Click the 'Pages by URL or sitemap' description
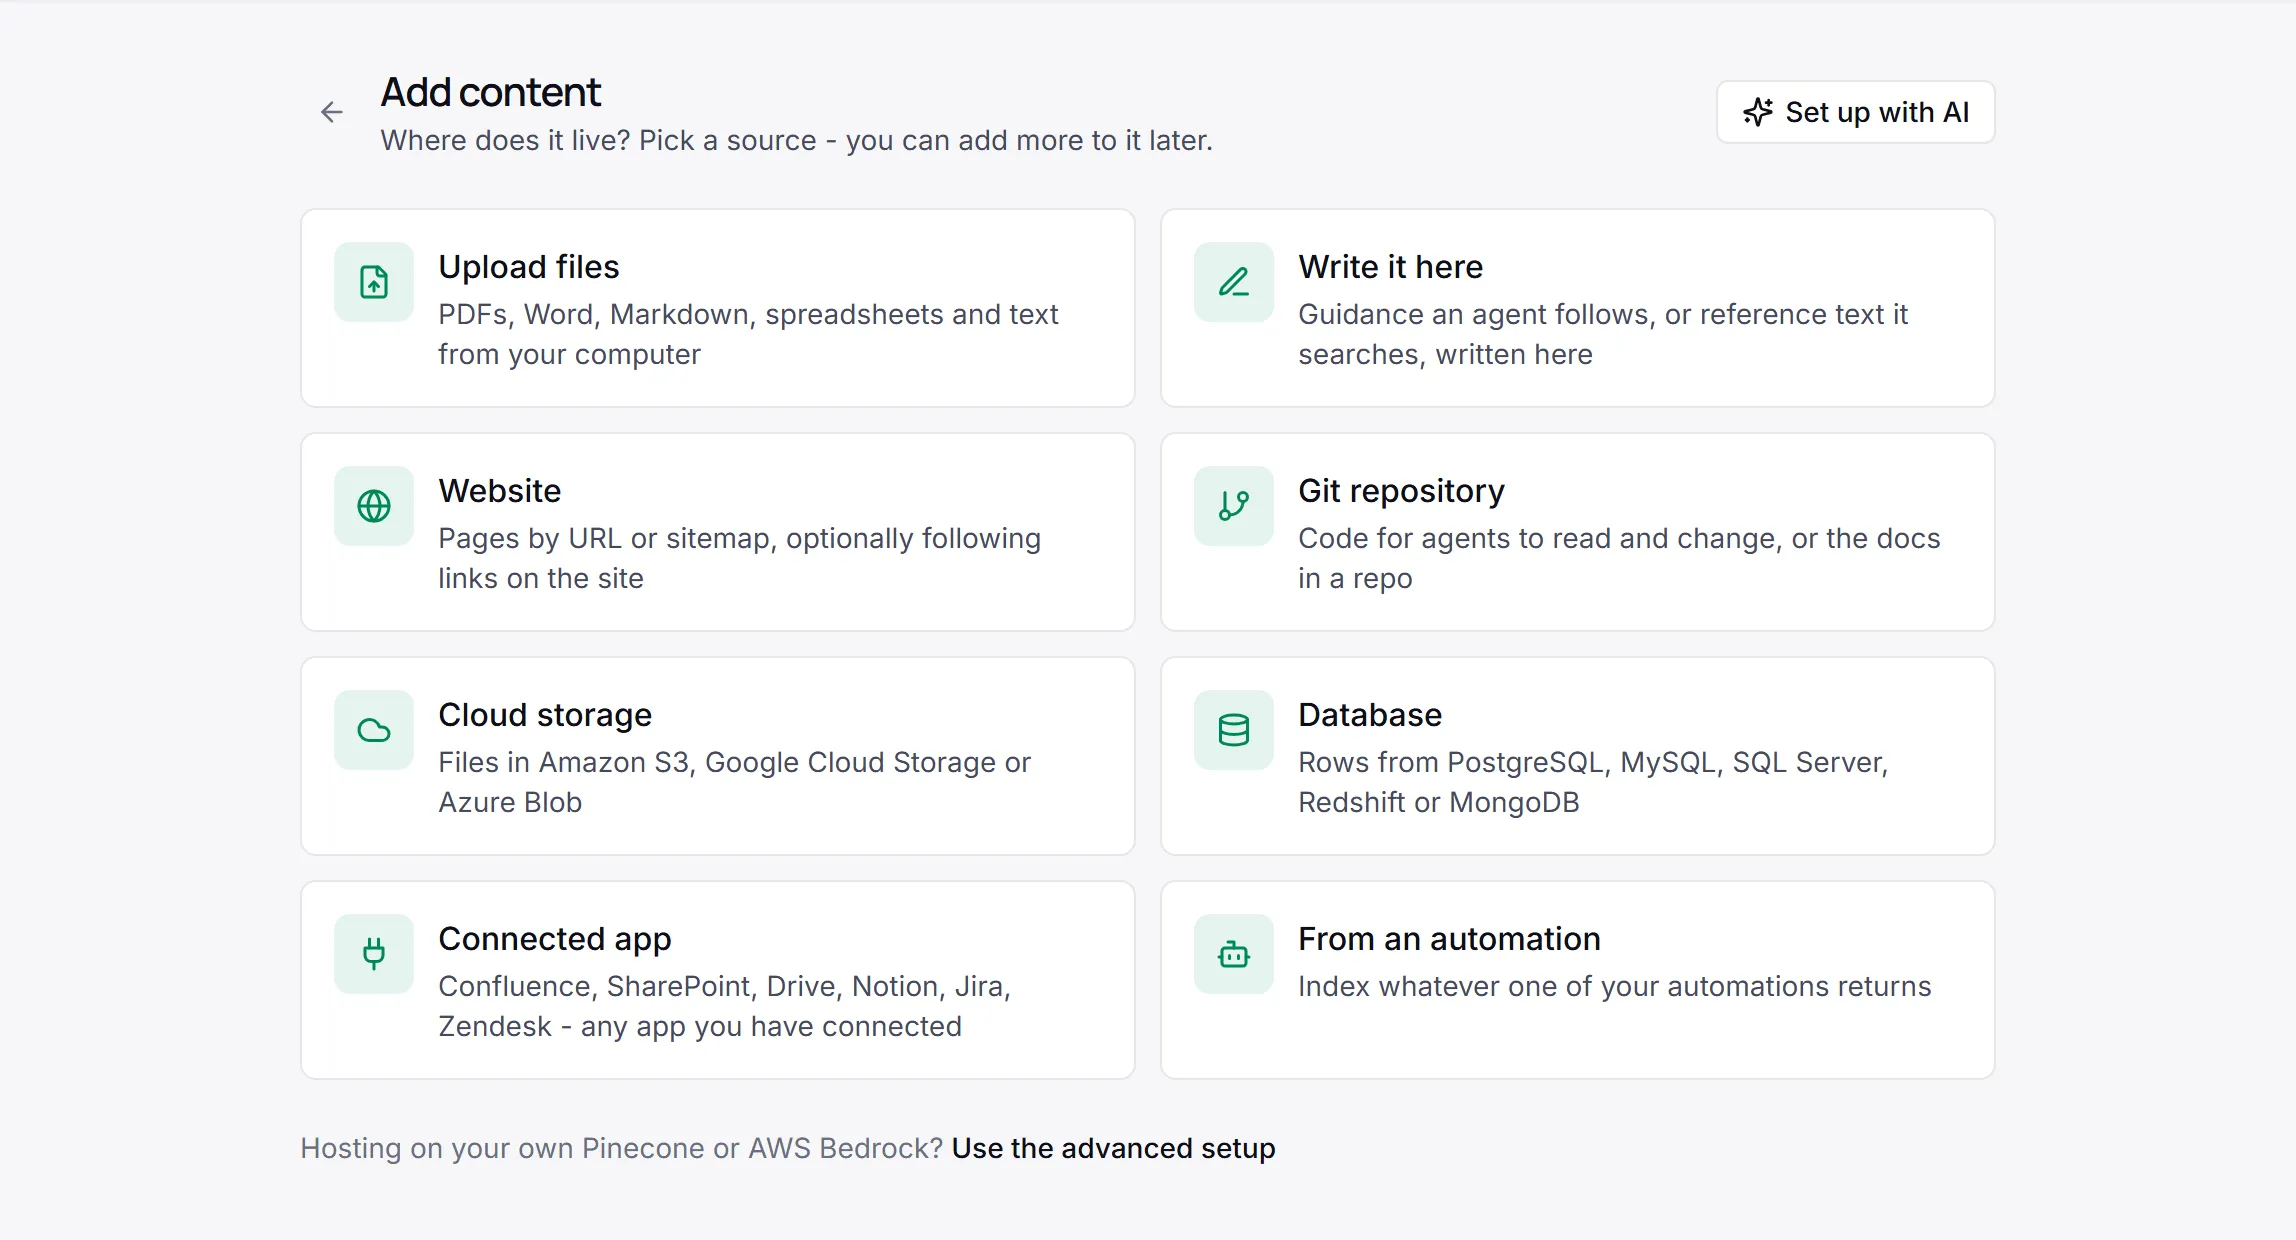The height and width of the screenshot is (1240, 2296). 740,558
